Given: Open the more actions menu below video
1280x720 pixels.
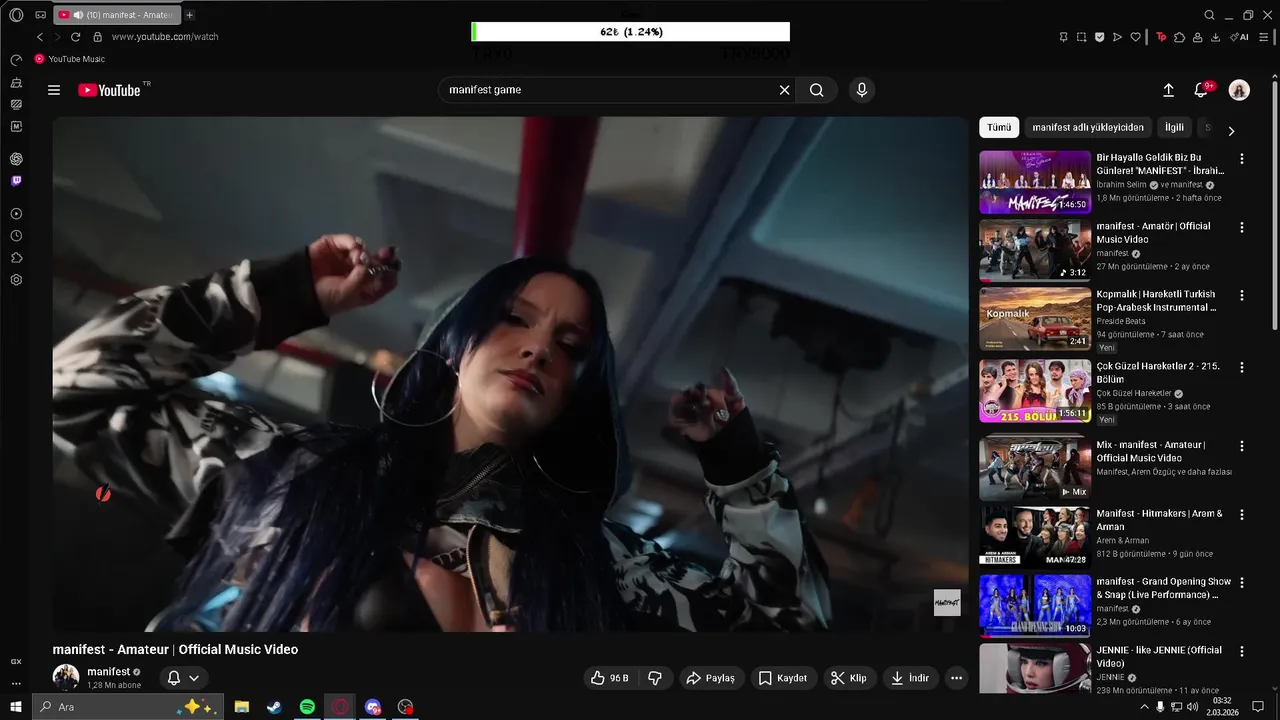Looking at the screenshot, I should coord(956,678).
